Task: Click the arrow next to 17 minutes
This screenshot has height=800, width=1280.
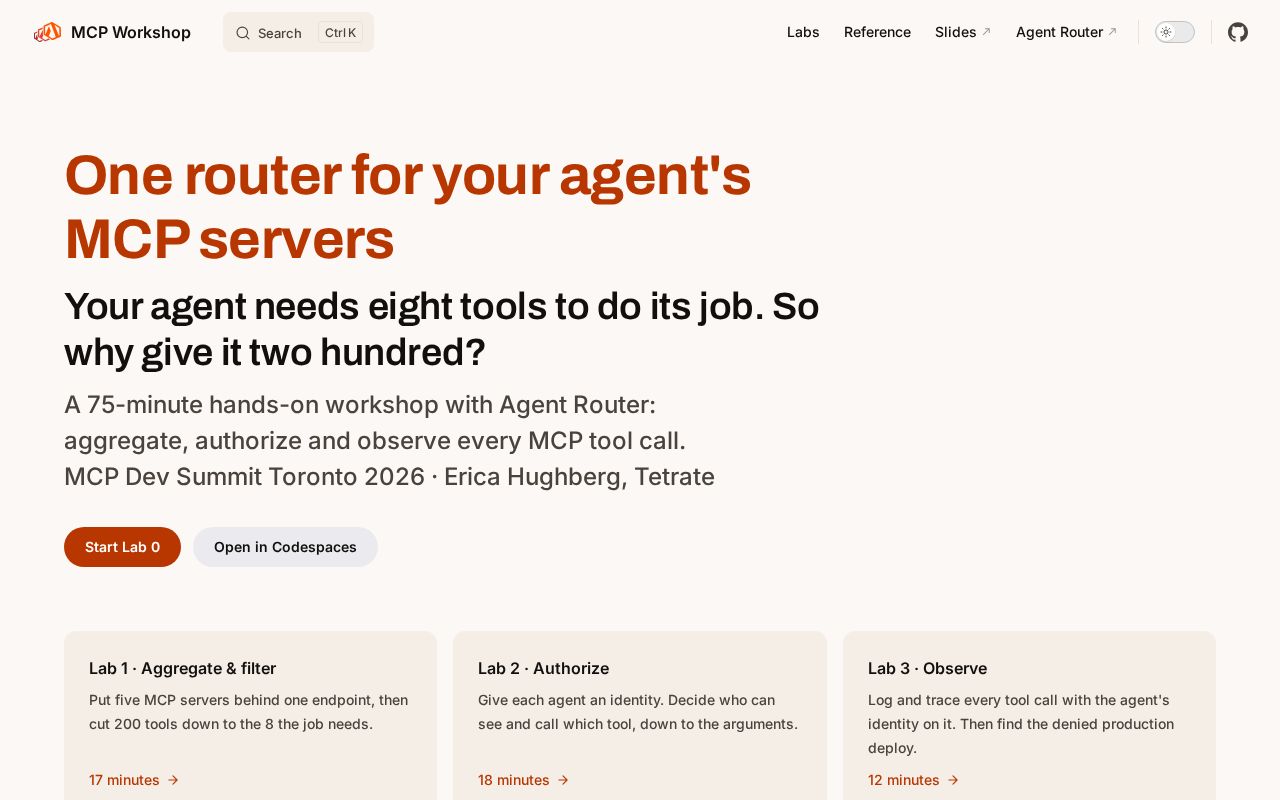Action: 173,780
